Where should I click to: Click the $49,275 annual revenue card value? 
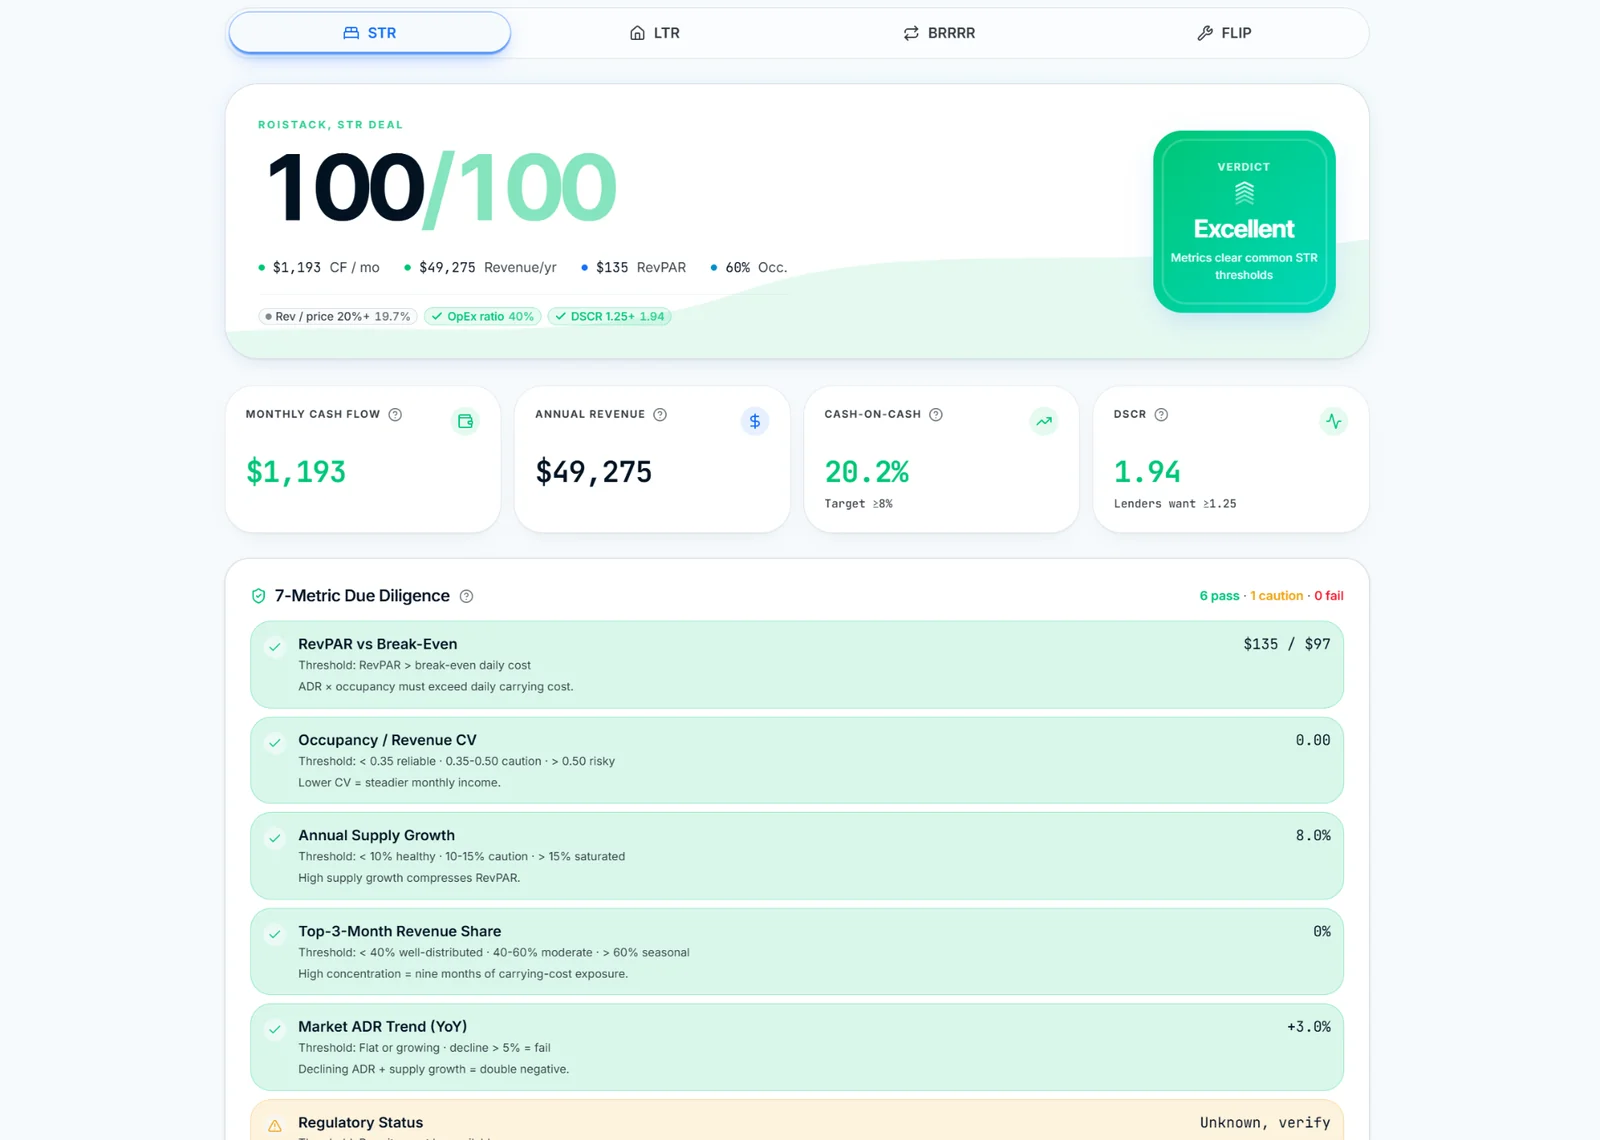[594, 472]
